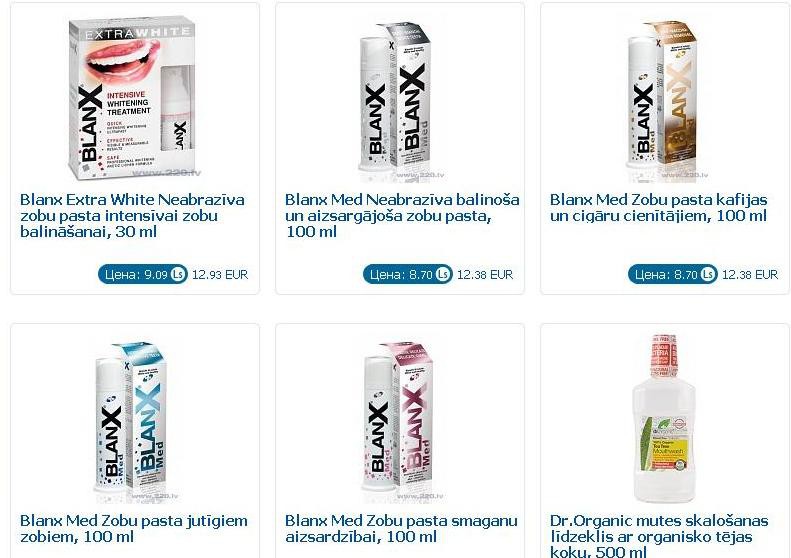
Task: Click the 9.09 Ls price button
Action: [143, 274]
